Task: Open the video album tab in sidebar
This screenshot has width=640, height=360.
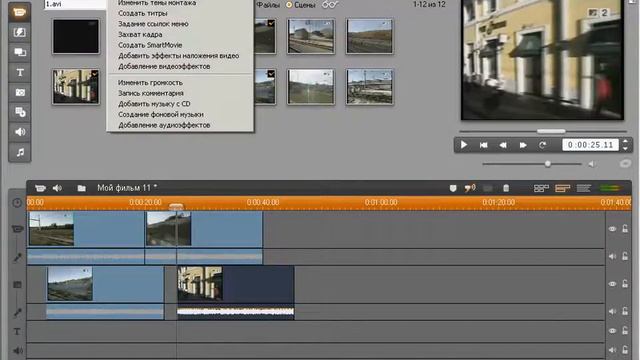Action: pos(20,12)
